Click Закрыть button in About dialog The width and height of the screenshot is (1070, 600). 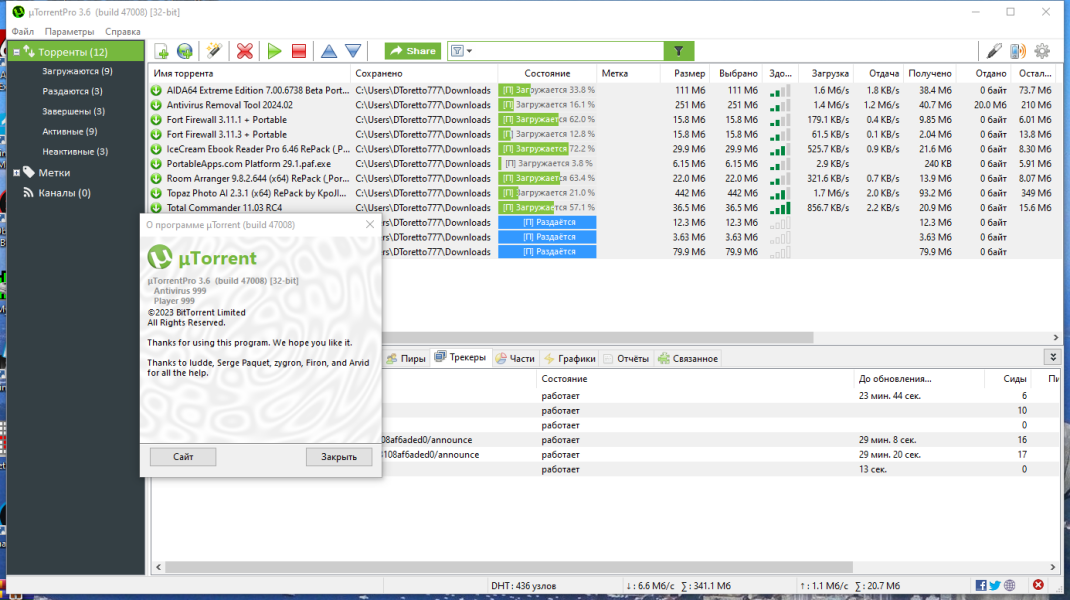339,457
